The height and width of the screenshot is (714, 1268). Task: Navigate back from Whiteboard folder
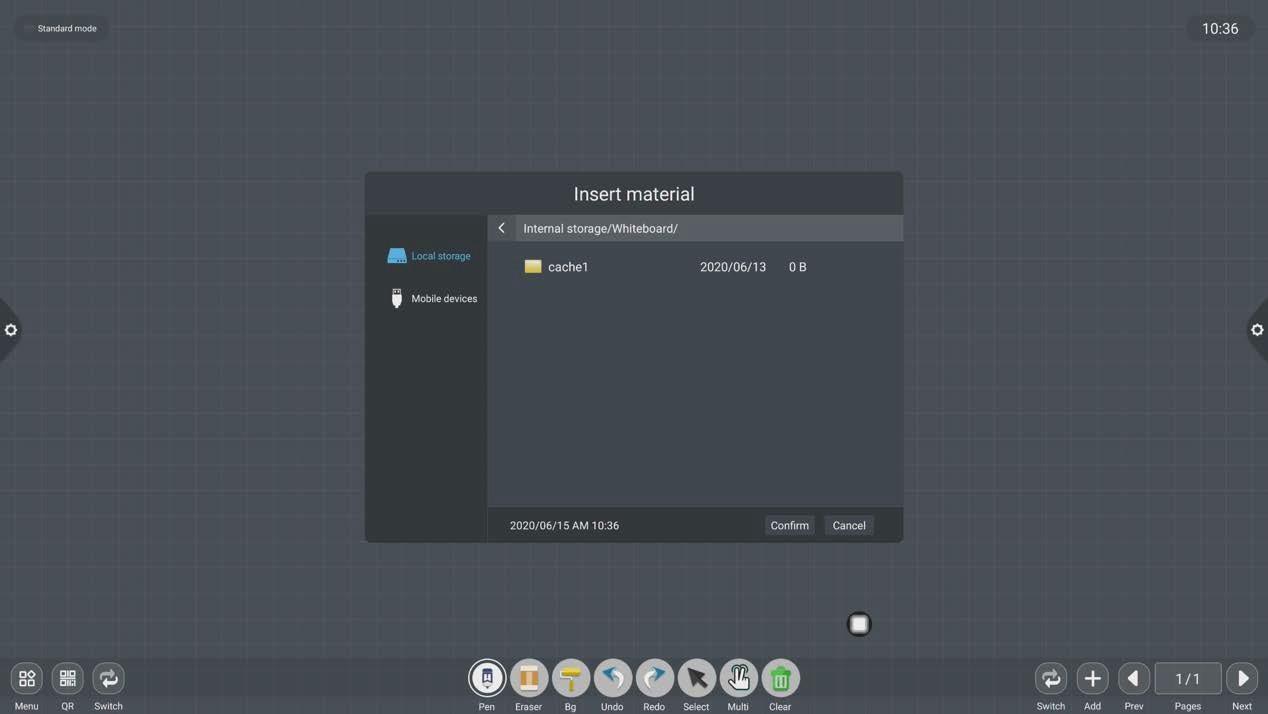[502, 228]
